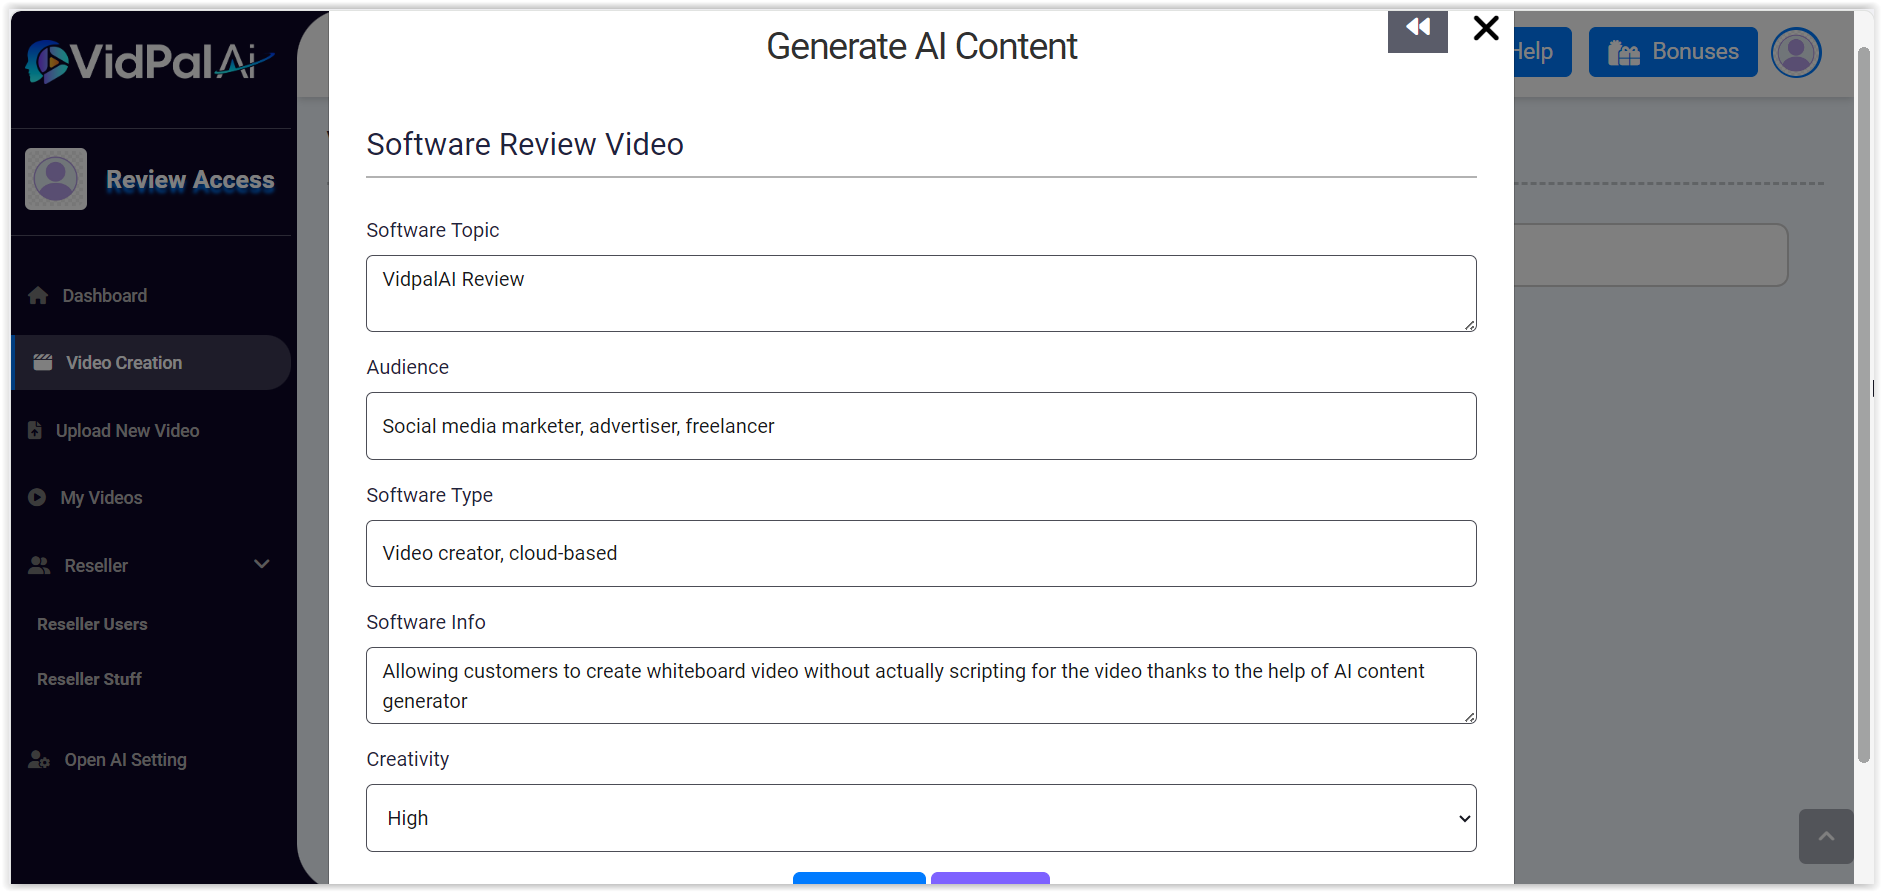1882x892 pixels.
Task: Click the VidPalAi logo
Action: pyautogui.click(x=150, y=62)
